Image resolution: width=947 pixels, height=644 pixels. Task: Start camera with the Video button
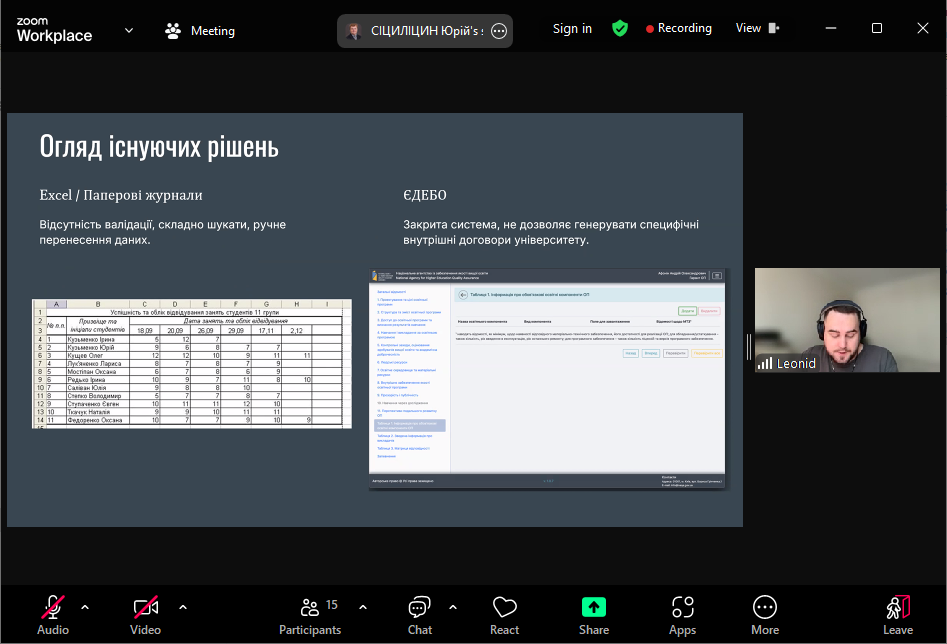click(145, 613)
